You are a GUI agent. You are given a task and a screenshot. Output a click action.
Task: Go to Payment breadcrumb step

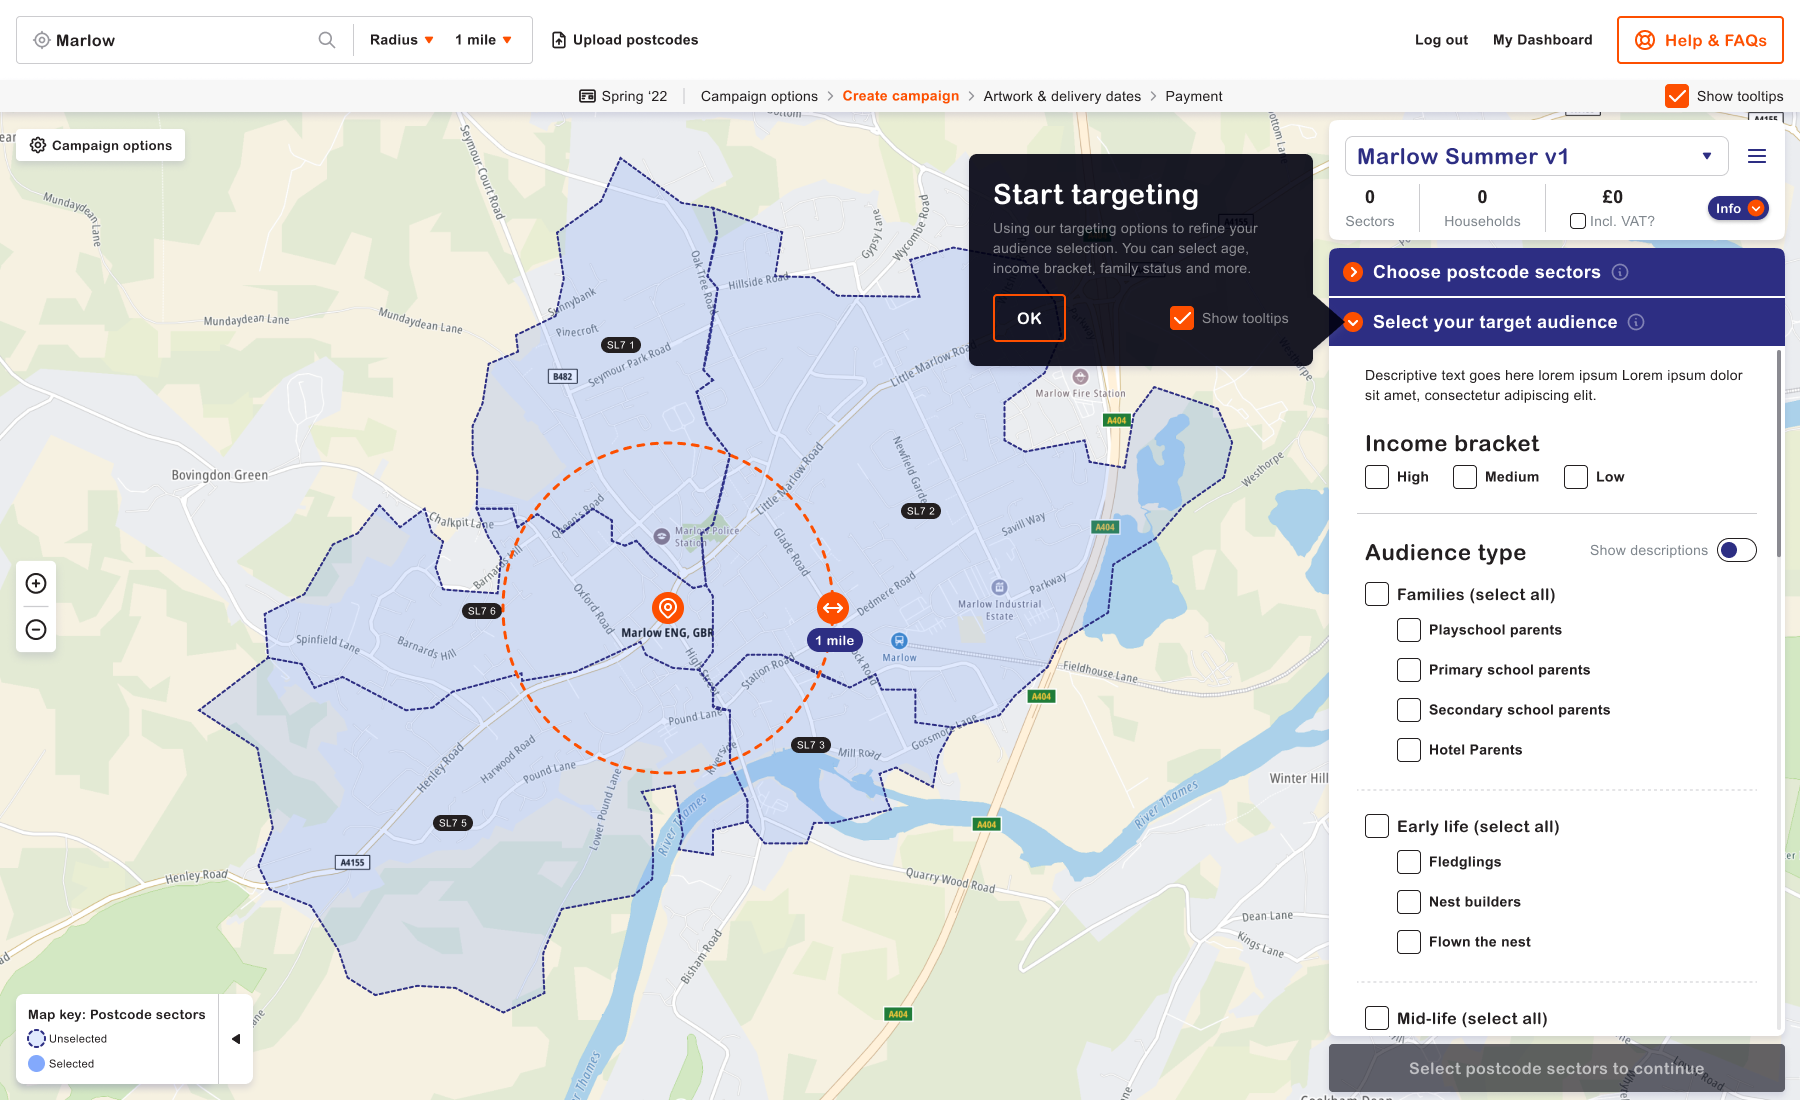(1193, 96)
